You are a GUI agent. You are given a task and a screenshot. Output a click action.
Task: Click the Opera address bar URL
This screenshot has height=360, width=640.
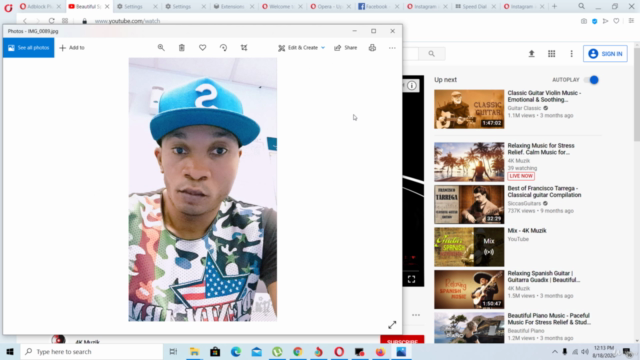[x=127, y=21]
